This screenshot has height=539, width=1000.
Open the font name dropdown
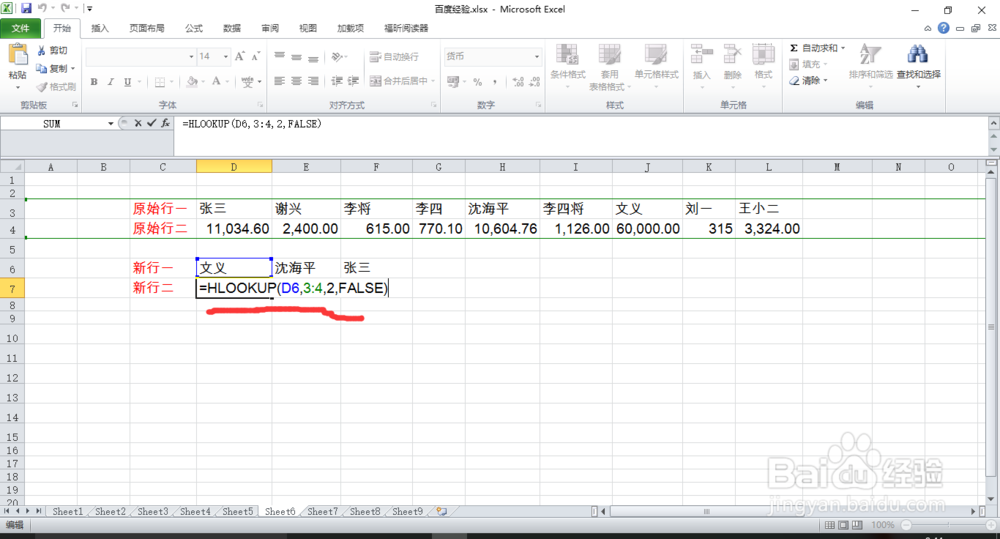coord(191,57)
